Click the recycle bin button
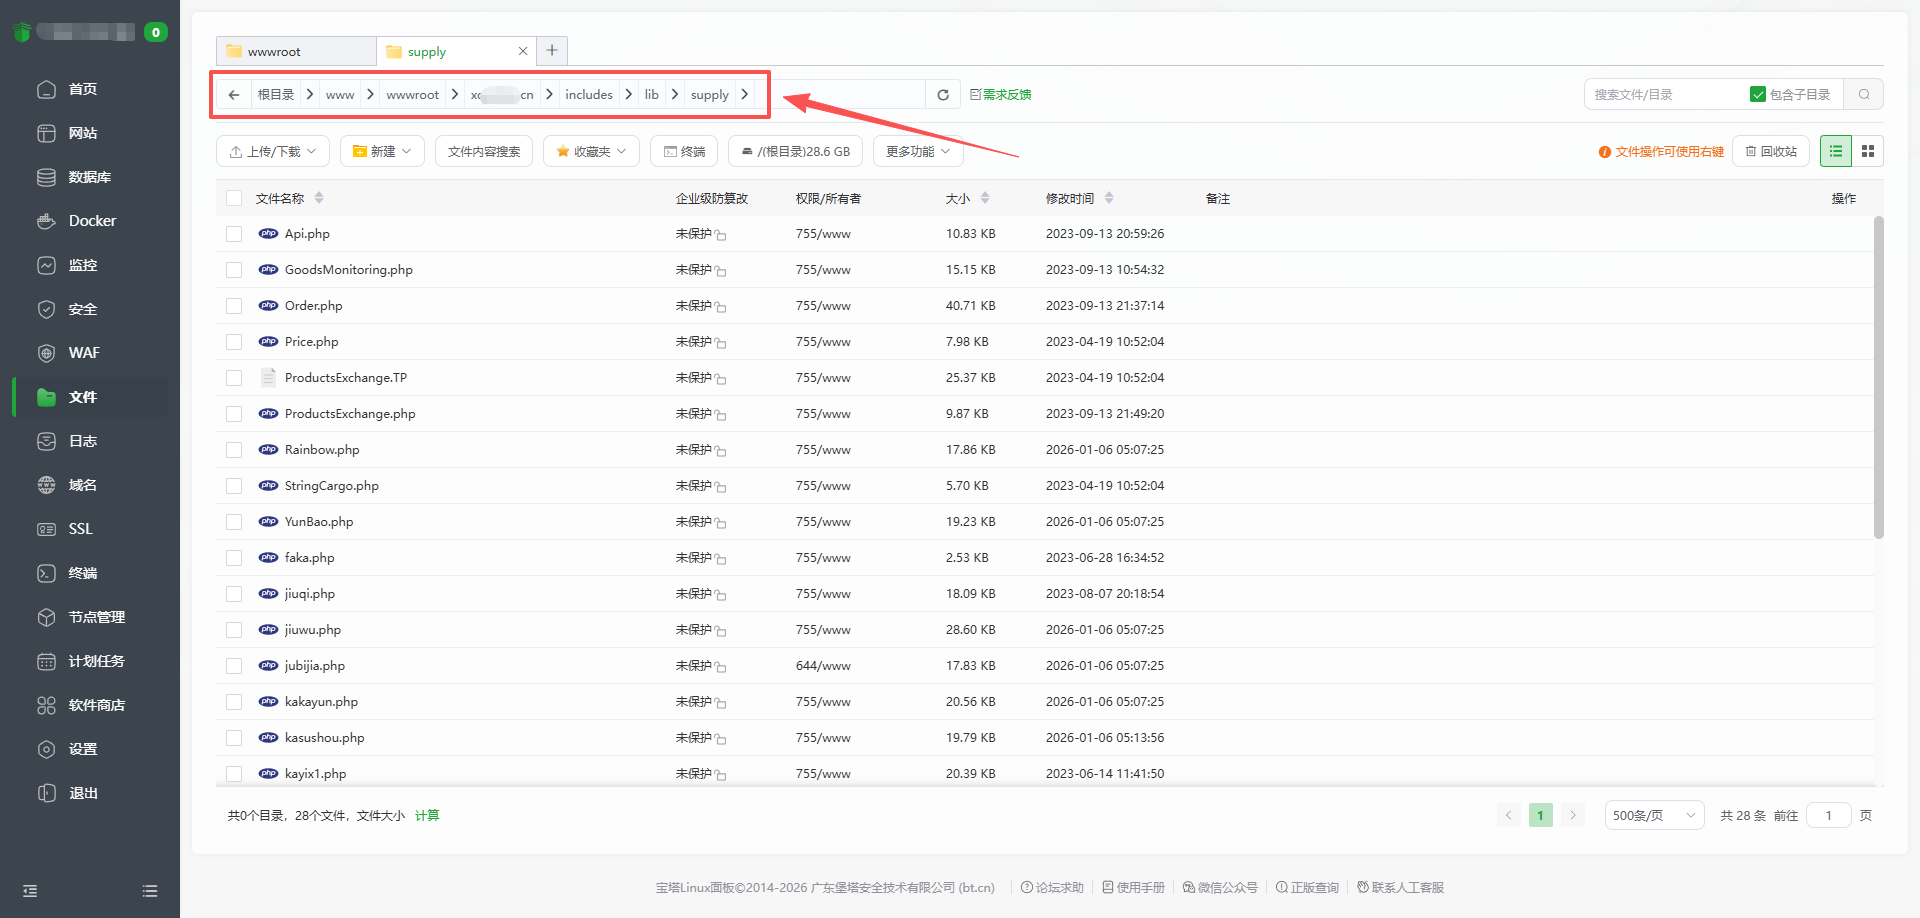1920x918 pixels. pyautogui.click(x=1770, y=152)
